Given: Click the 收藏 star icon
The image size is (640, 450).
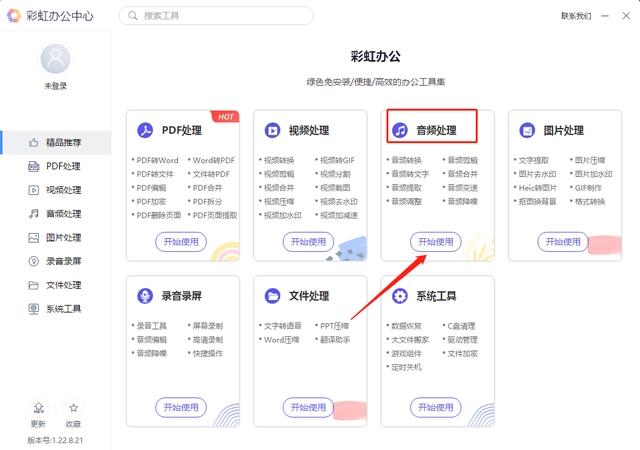Looking at the screenshot, I should 73,408.
